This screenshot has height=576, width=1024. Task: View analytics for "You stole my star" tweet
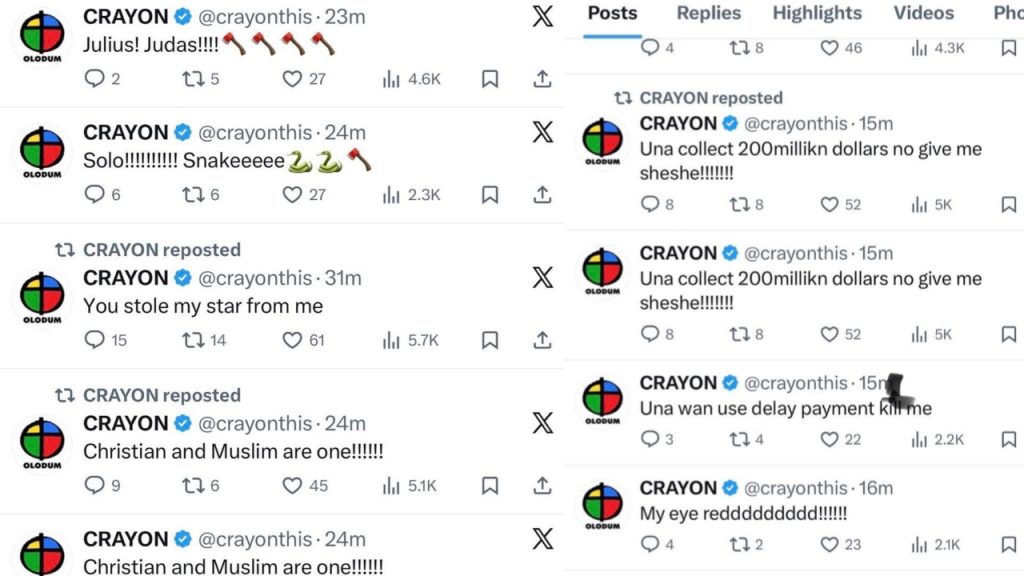[x=392, y=340]
